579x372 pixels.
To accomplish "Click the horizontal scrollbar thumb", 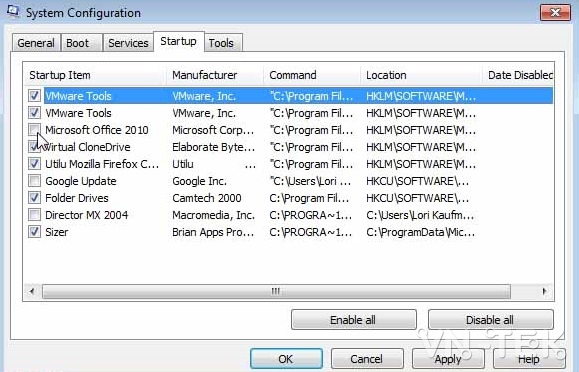I will click(276, 291).
